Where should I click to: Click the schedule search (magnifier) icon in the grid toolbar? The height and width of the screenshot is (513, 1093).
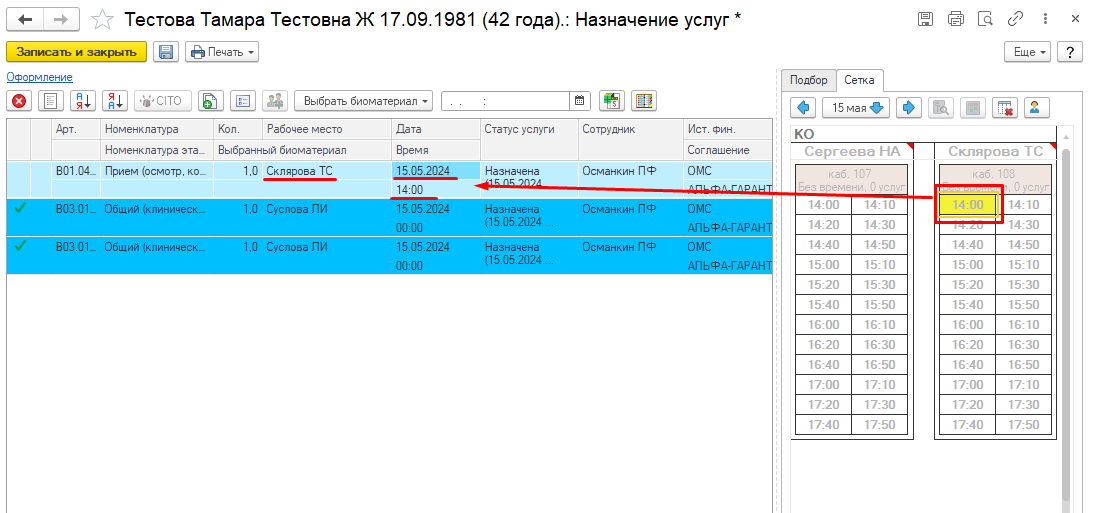[x=942, y=107]
